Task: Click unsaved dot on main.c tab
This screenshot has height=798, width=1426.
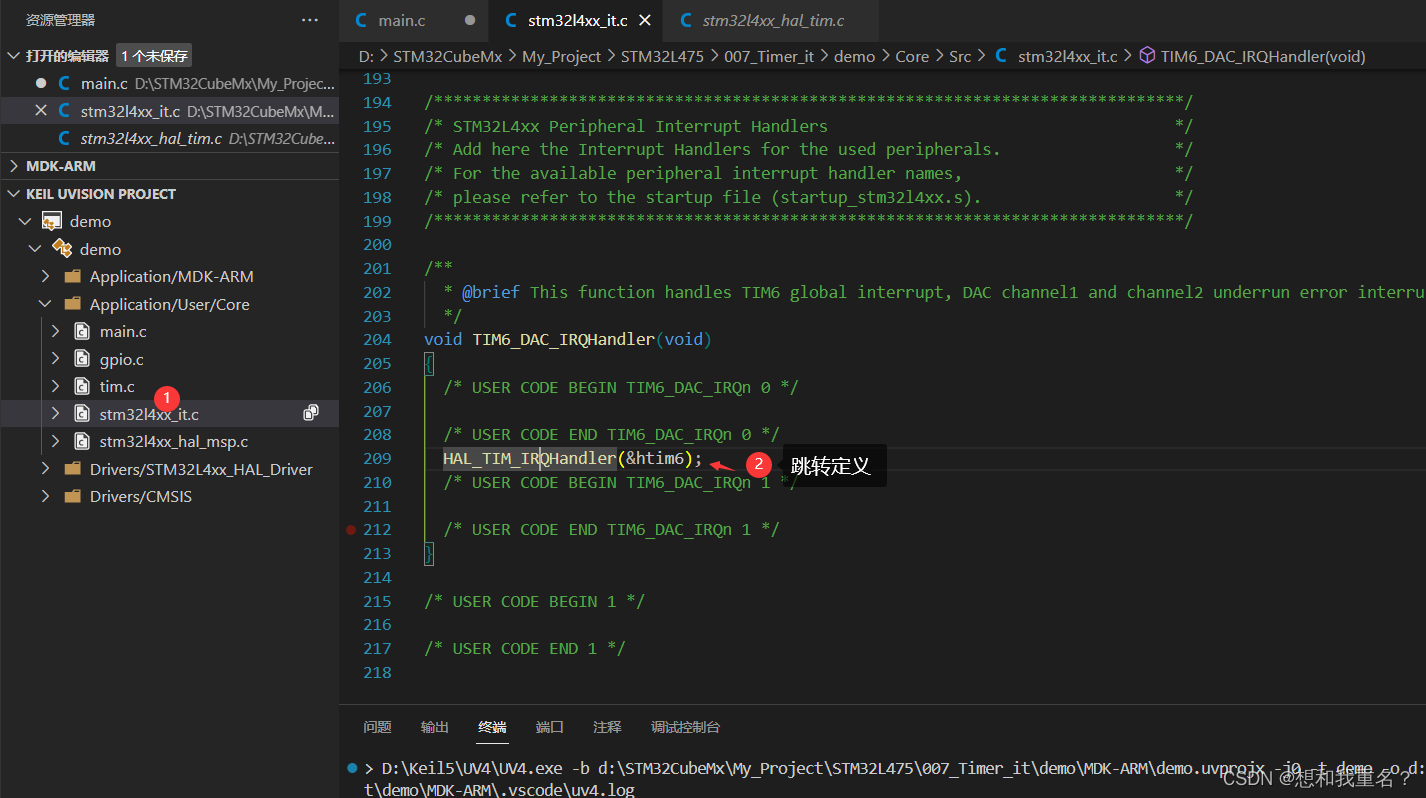Action: pos(470,20)
